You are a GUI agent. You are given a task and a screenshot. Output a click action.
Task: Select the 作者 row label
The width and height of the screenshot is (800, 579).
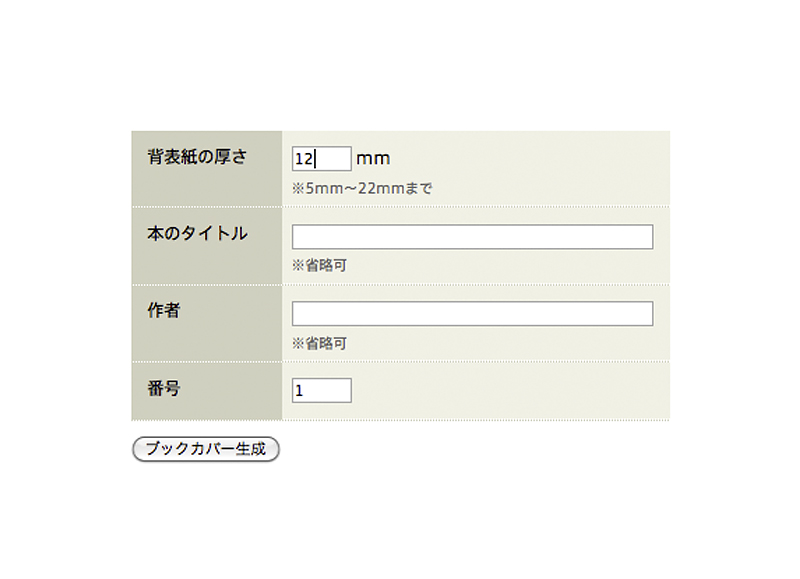click(164, 310)
